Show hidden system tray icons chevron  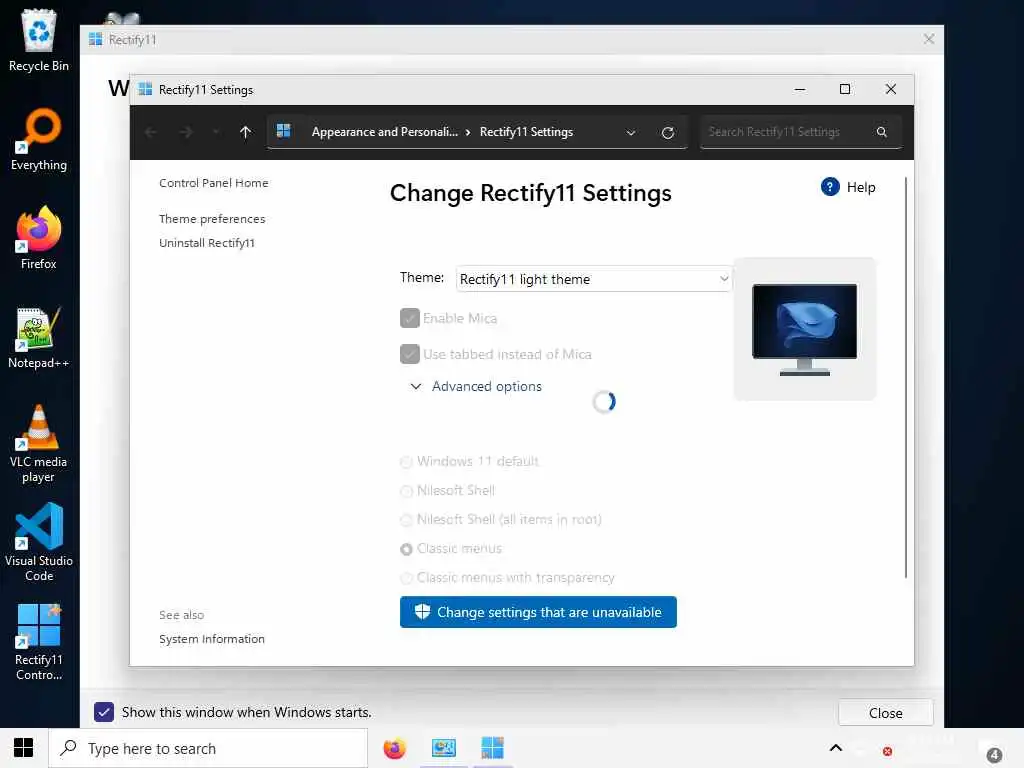835,748
